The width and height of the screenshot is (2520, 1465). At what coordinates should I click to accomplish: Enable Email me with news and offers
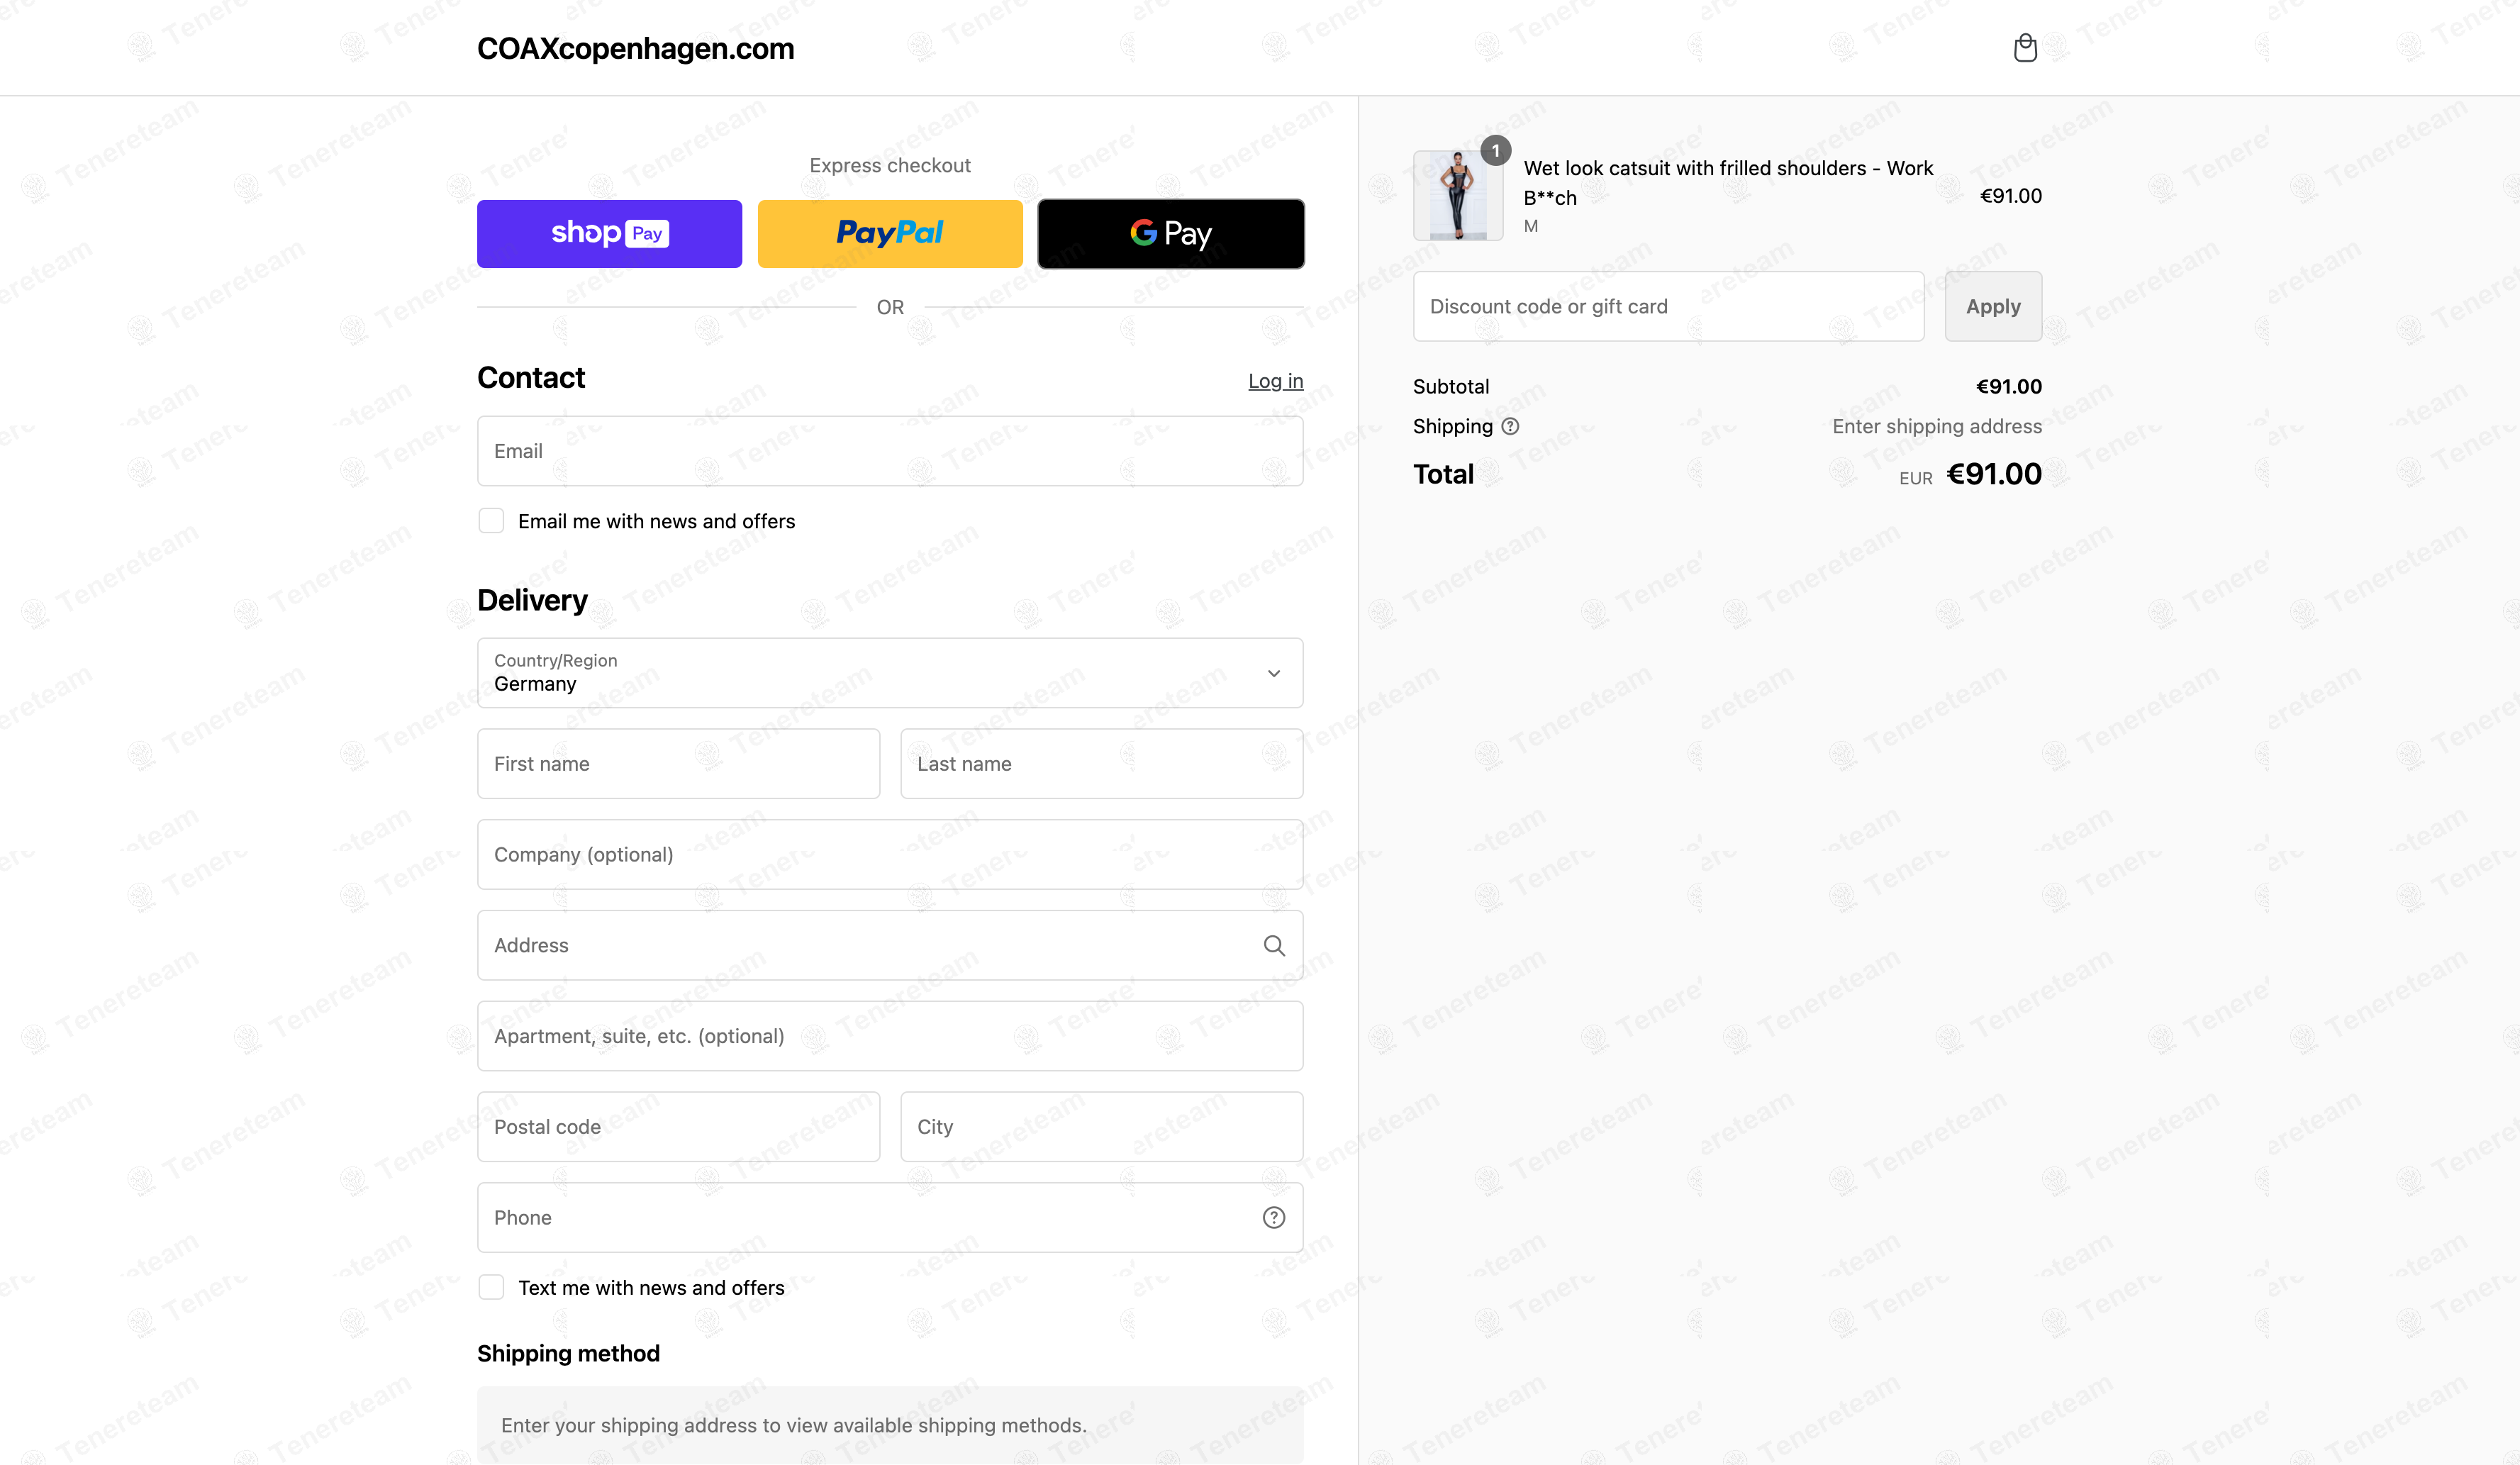tap(491, 521)
